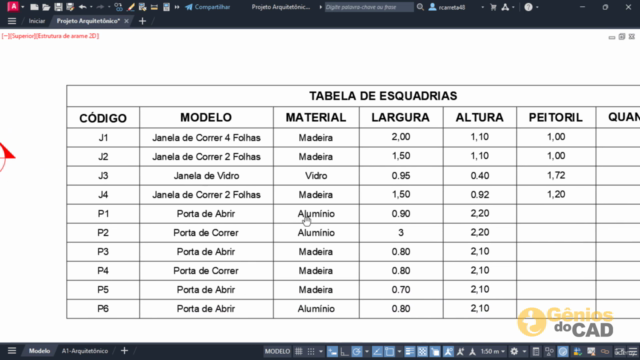640x360 pixels.
Task: Expand snap mode settings dropdown
Action: tap(321, 351)
